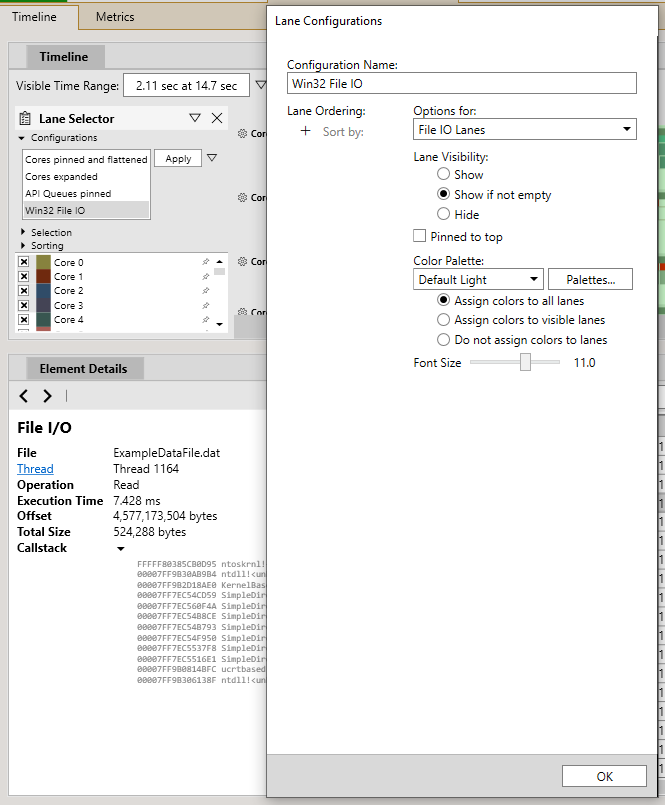Click the ExampleDataFile.dat file value
The height and width of the screenshot is (805, 665).
coord(166,453)
